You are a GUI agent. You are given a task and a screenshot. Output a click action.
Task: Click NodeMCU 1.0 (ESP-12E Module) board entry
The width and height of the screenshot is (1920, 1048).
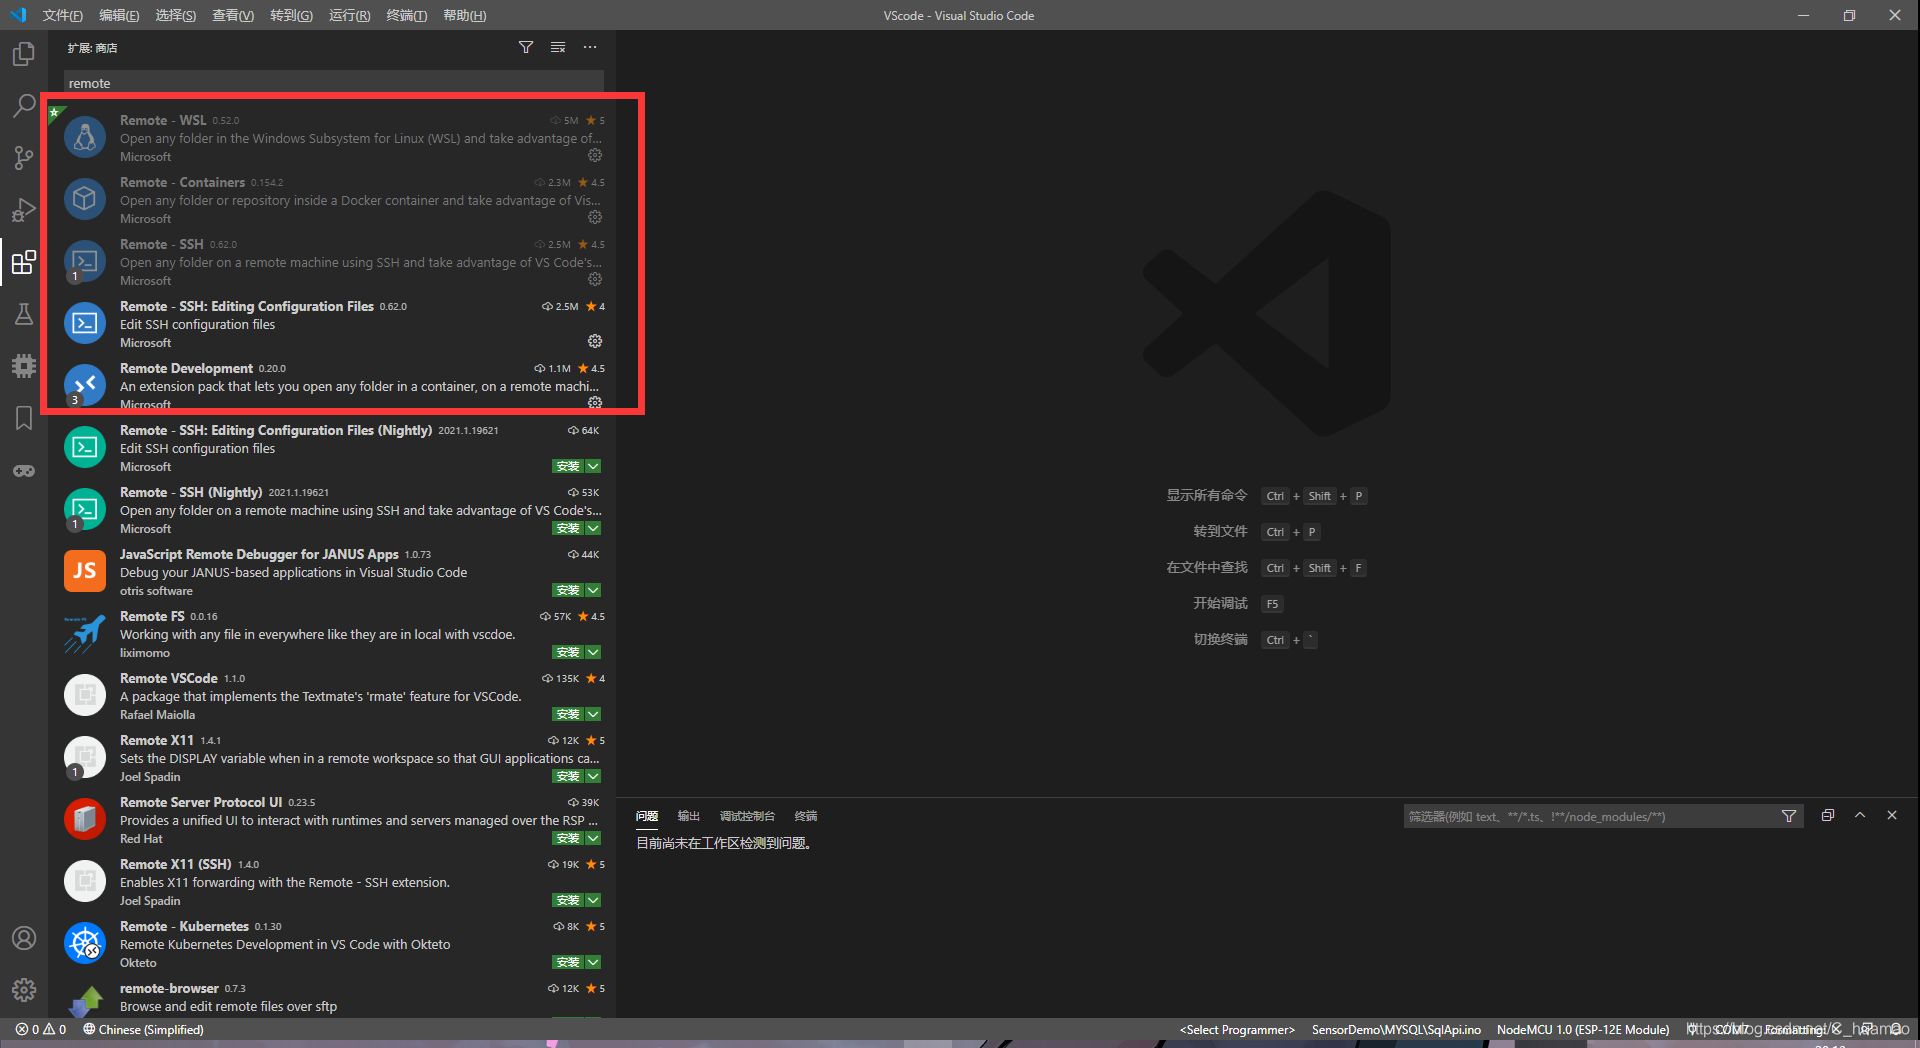coord(1583,1029)
